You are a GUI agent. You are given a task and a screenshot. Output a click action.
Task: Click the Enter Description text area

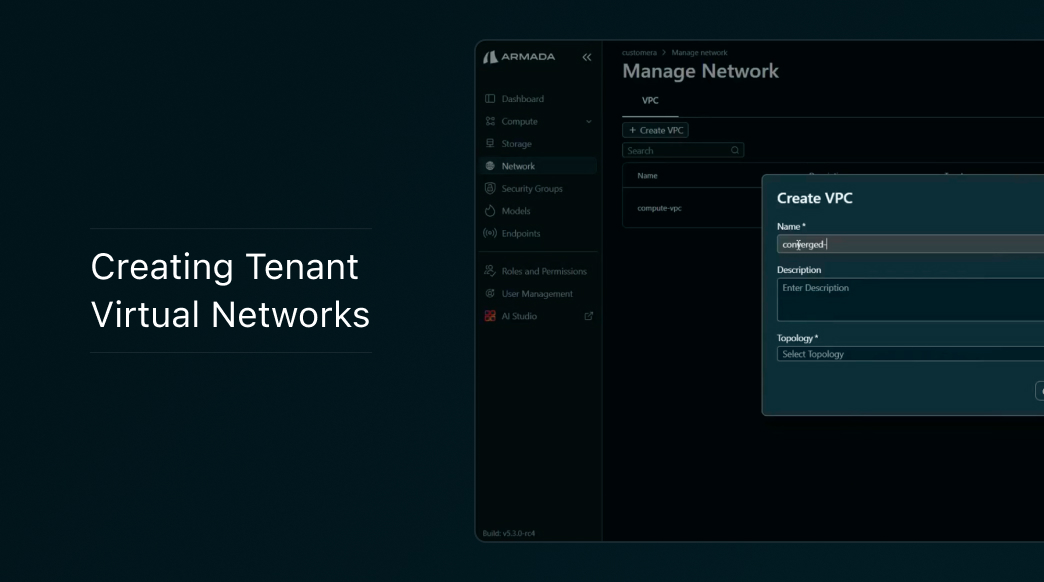point(910,300)
